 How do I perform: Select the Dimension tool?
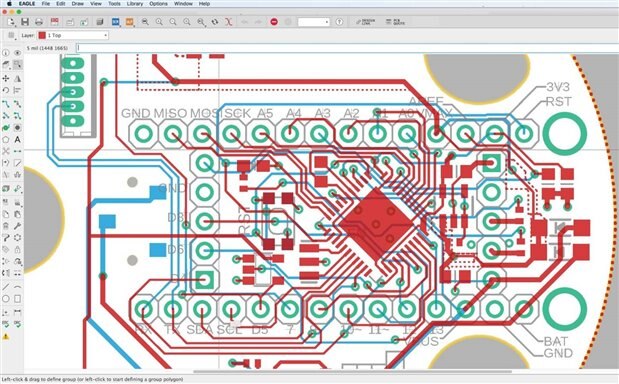17,312
